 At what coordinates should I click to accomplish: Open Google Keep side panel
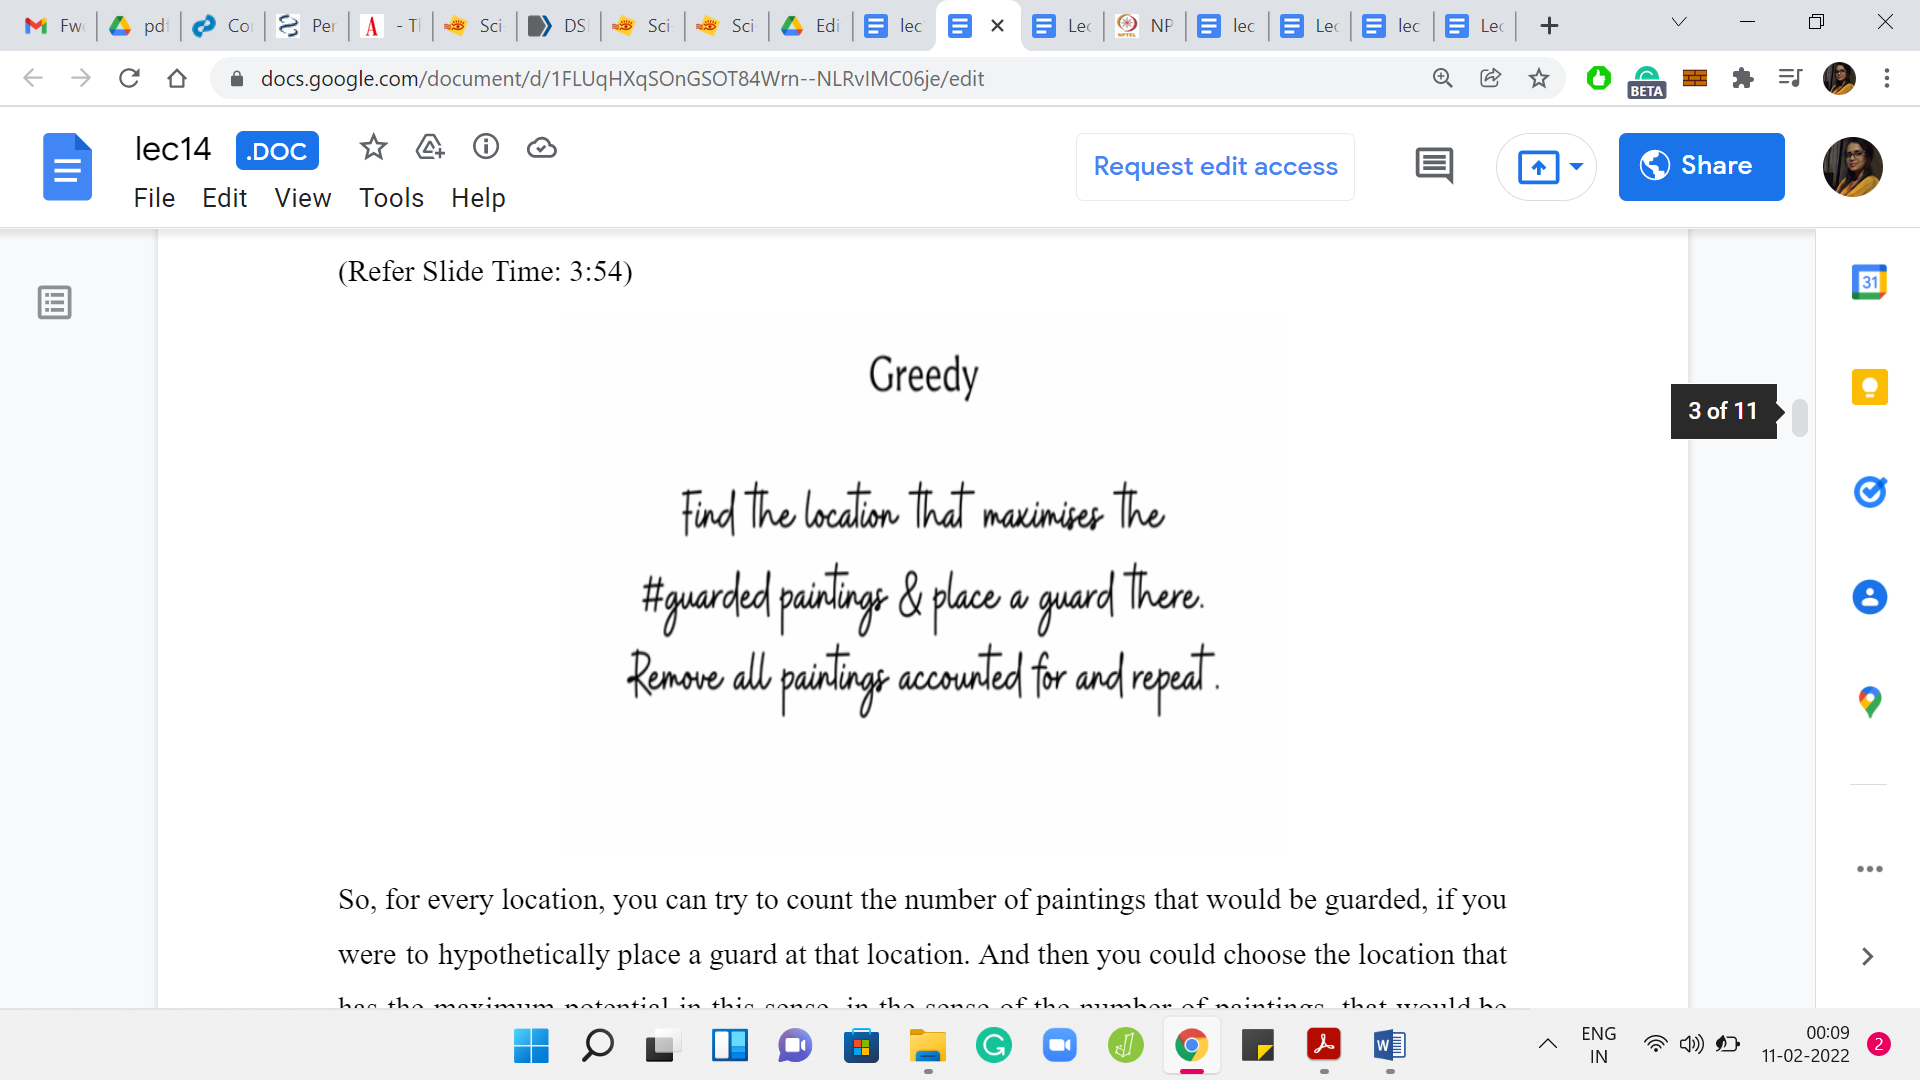click(x=1869, y=387)
